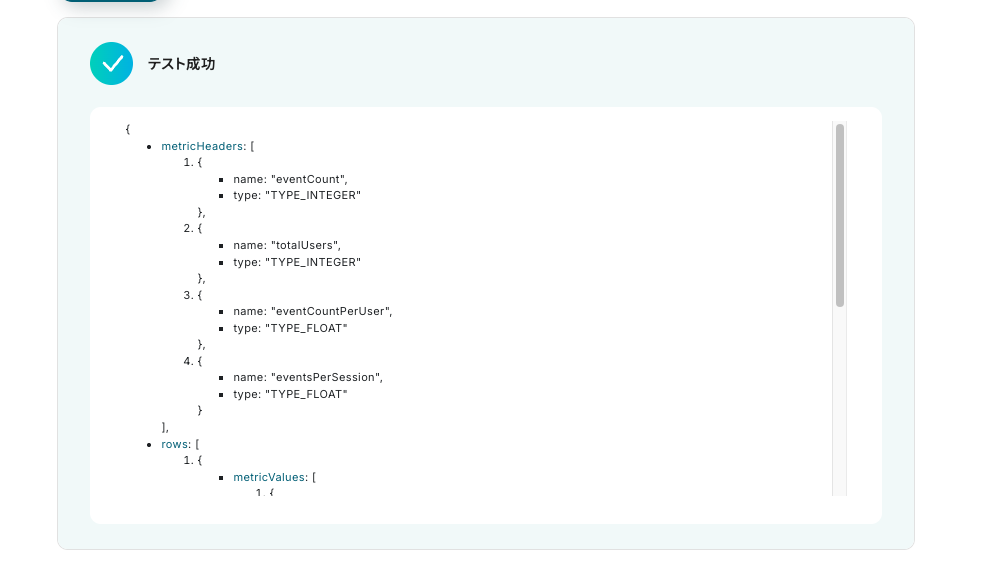Select the type line under eventsPerSession
Screen dimensions: 984x580
pyautogui.click(x=291, y=394)
